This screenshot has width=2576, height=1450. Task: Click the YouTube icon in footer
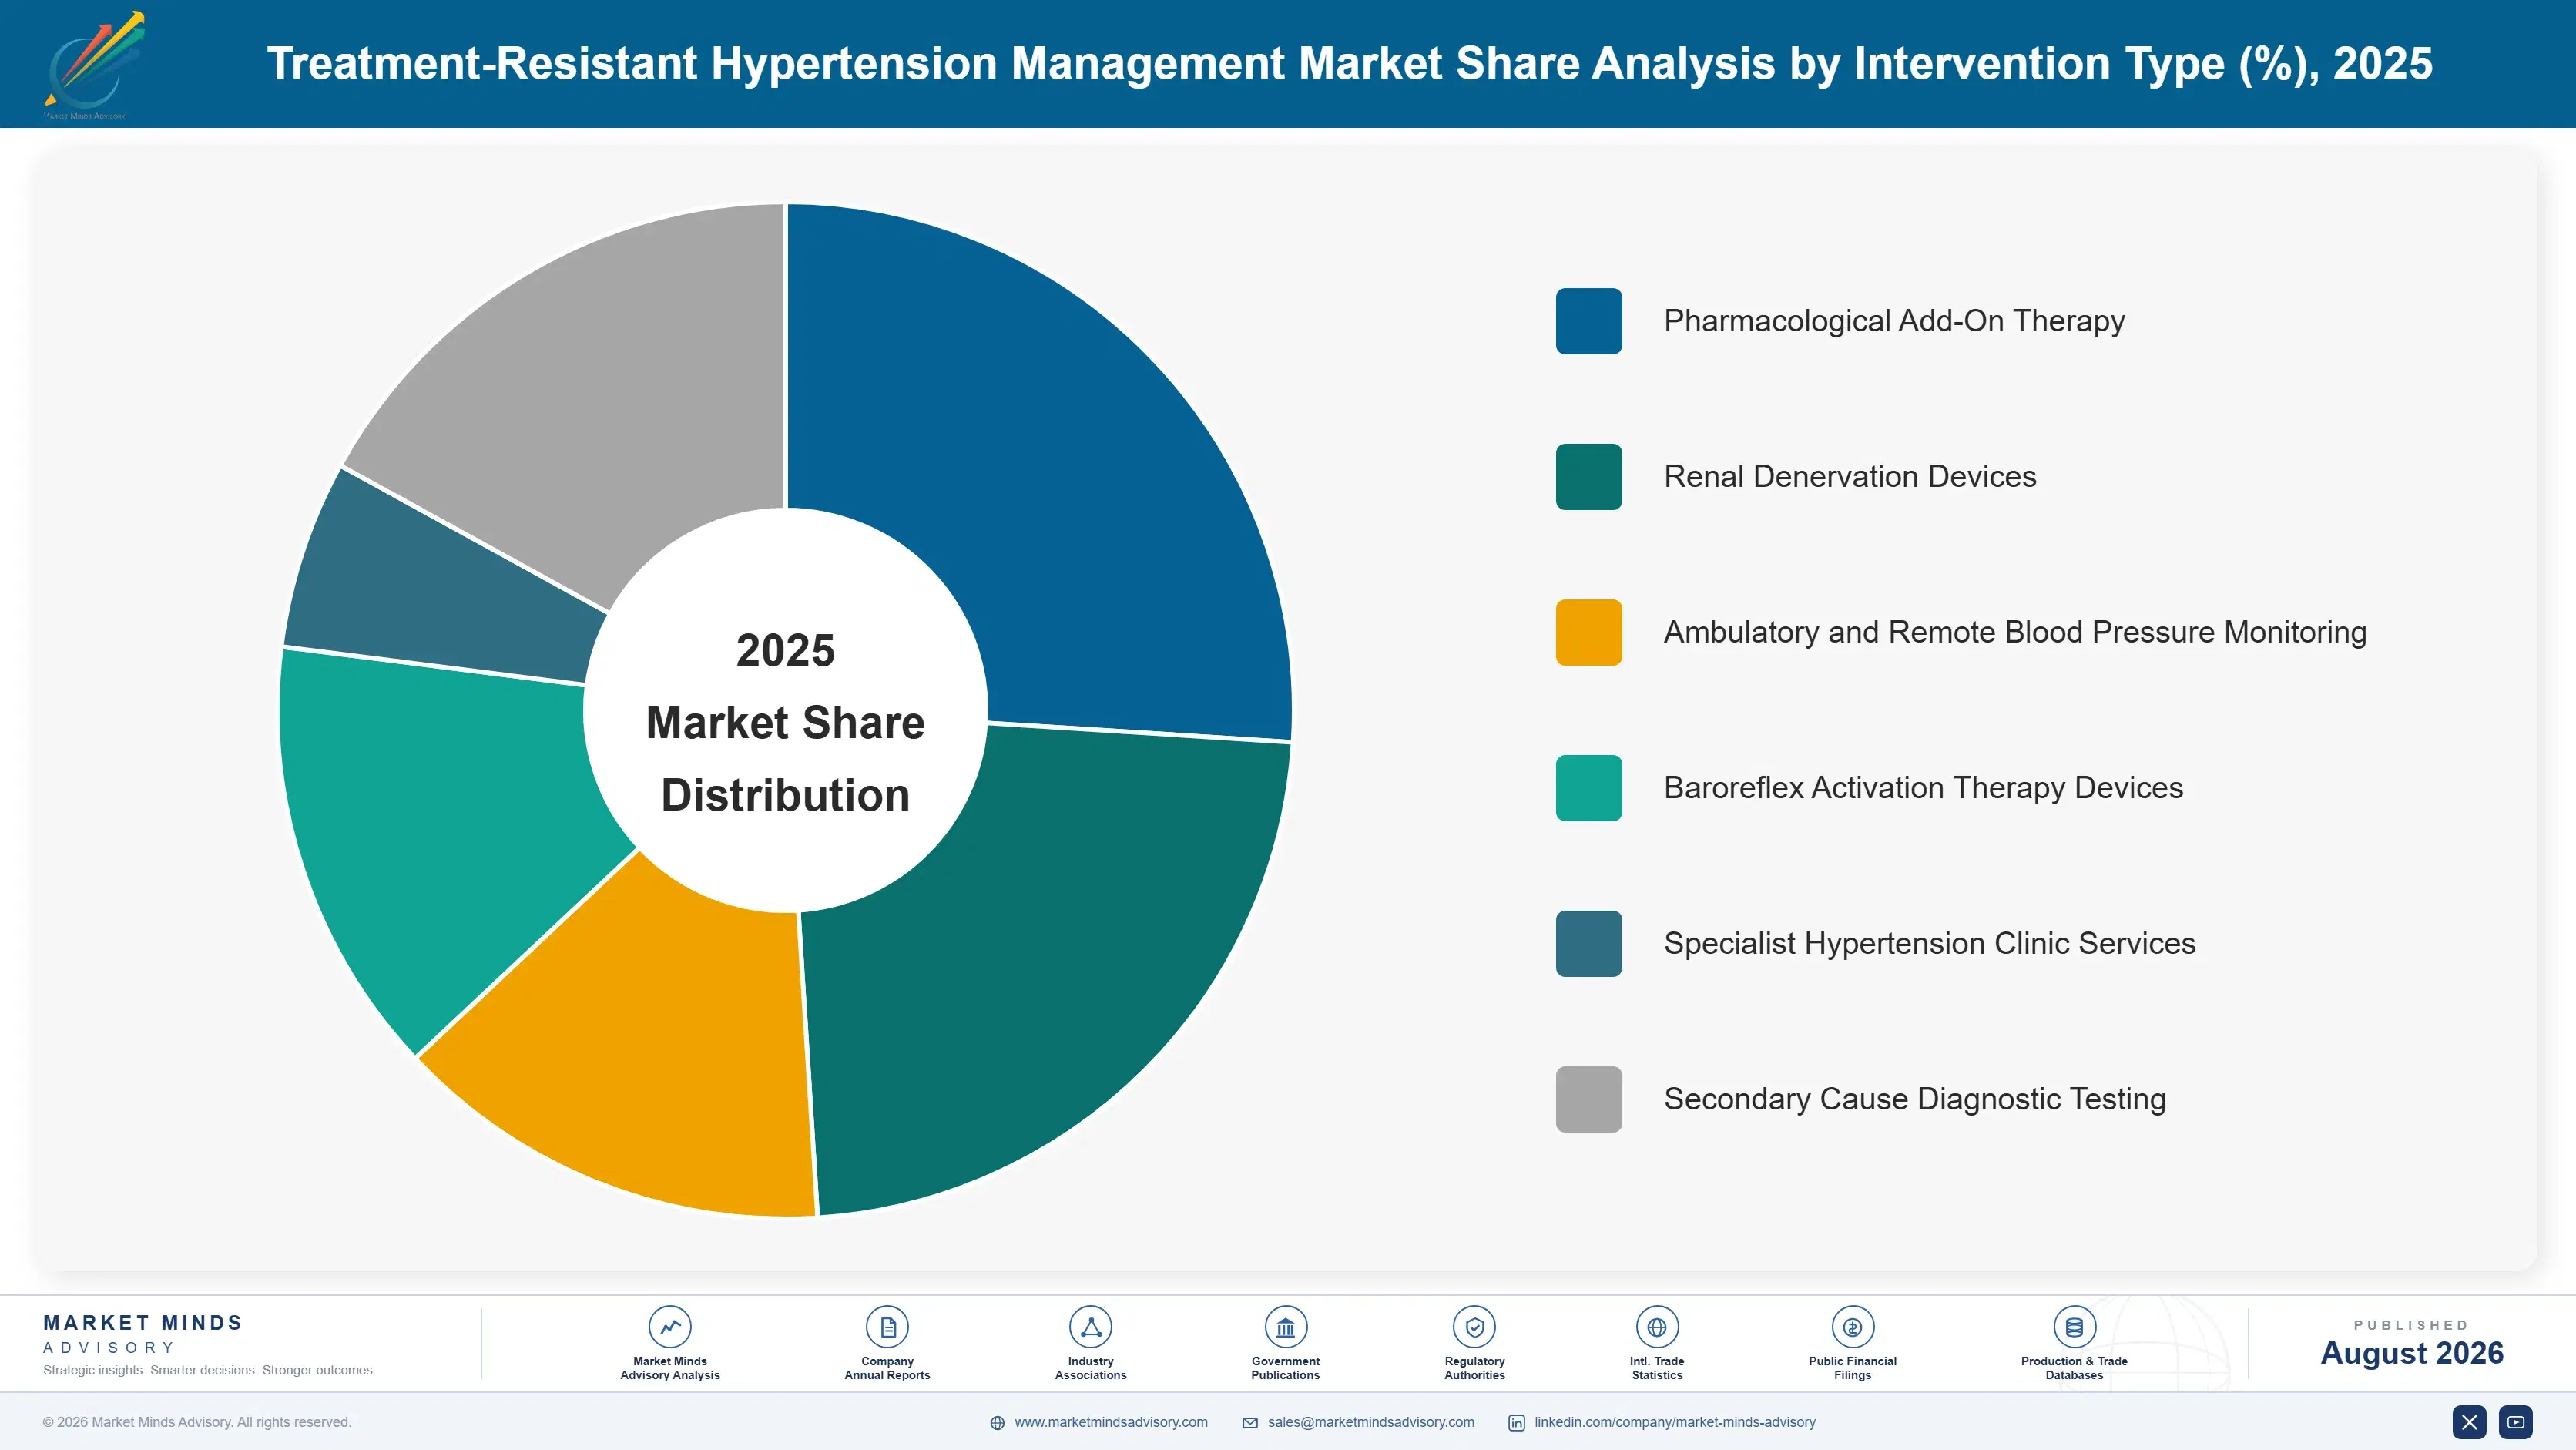pyautogui.click(x=2516, y=1422)
